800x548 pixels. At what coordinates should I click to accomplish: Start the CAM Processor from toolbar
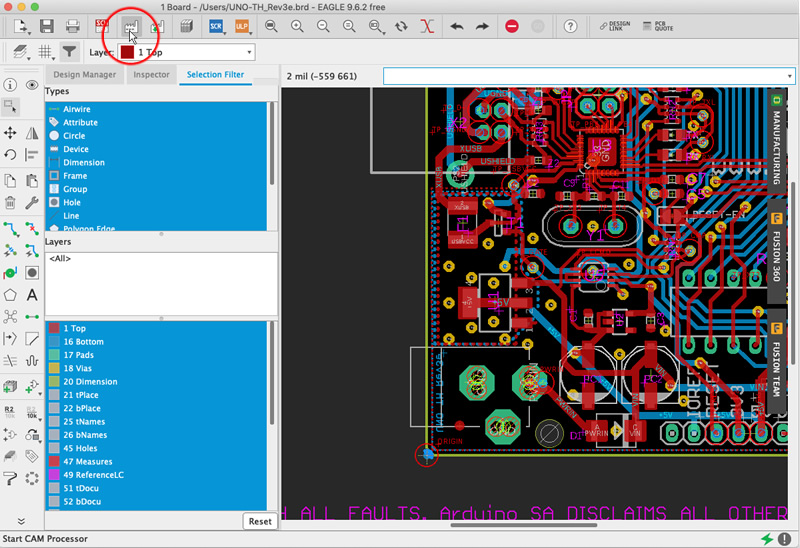[131, 26]
